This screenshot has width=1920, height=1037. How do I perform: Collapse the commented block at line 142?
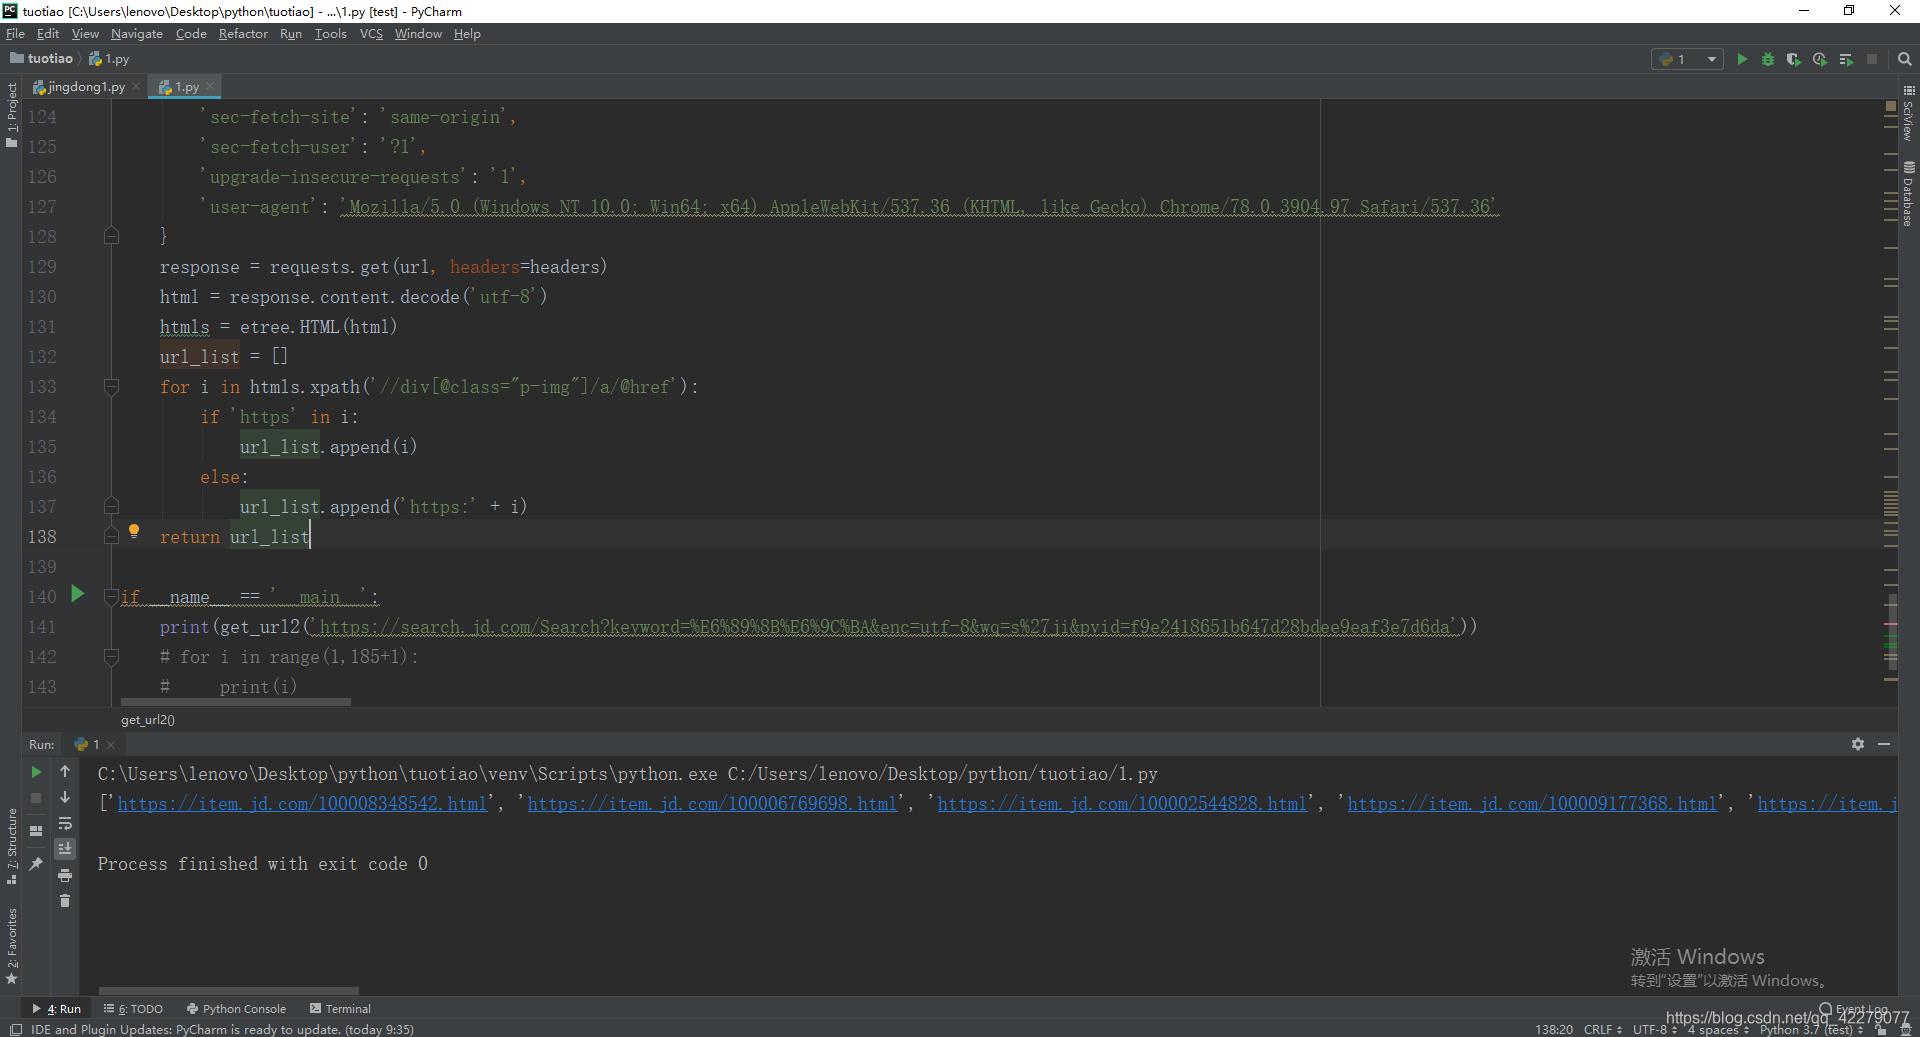point(111,657)
